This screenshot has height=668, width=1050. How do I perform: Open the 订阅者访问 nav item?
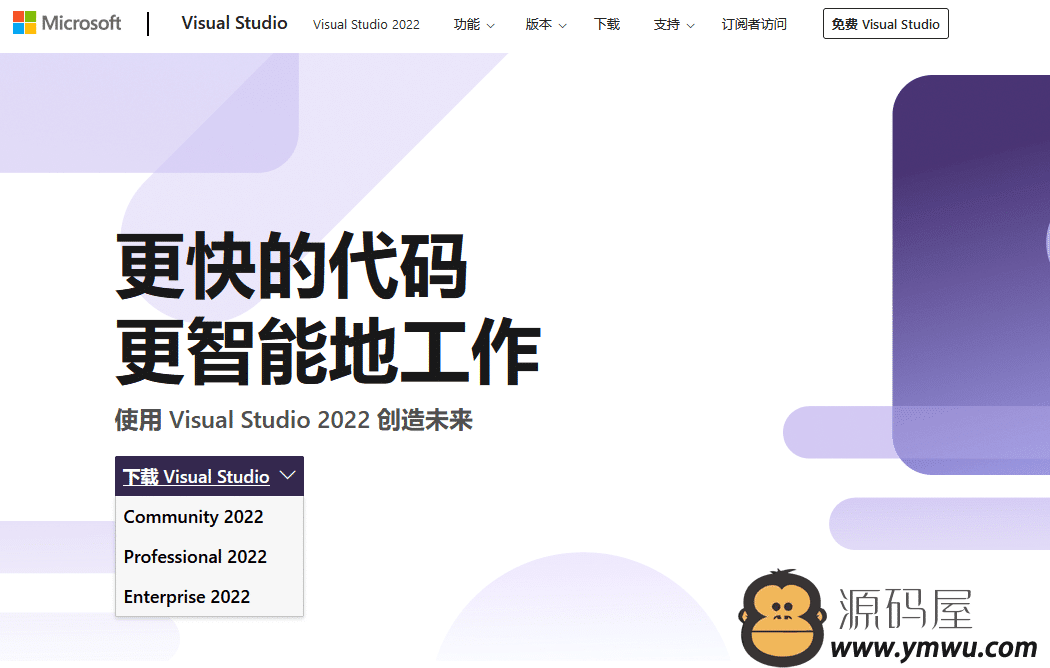pos(754,25)
